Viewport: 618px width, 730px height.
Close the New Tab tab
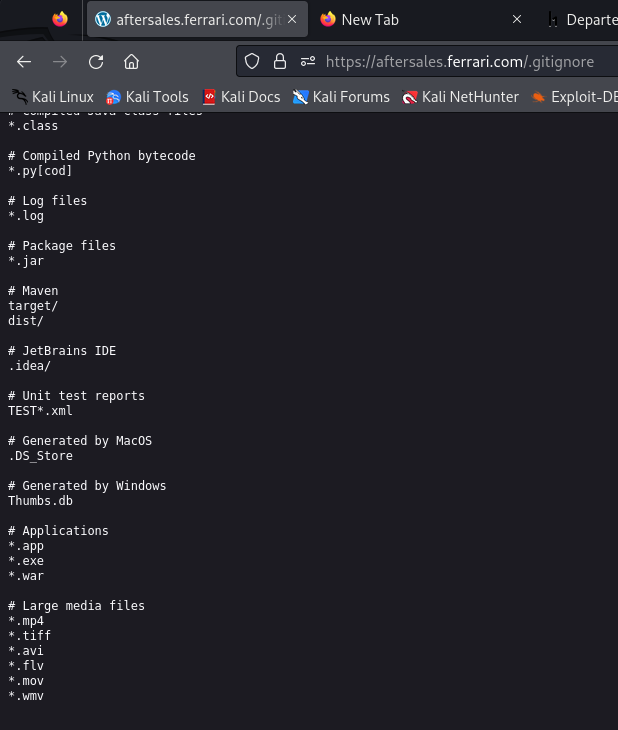516,19
